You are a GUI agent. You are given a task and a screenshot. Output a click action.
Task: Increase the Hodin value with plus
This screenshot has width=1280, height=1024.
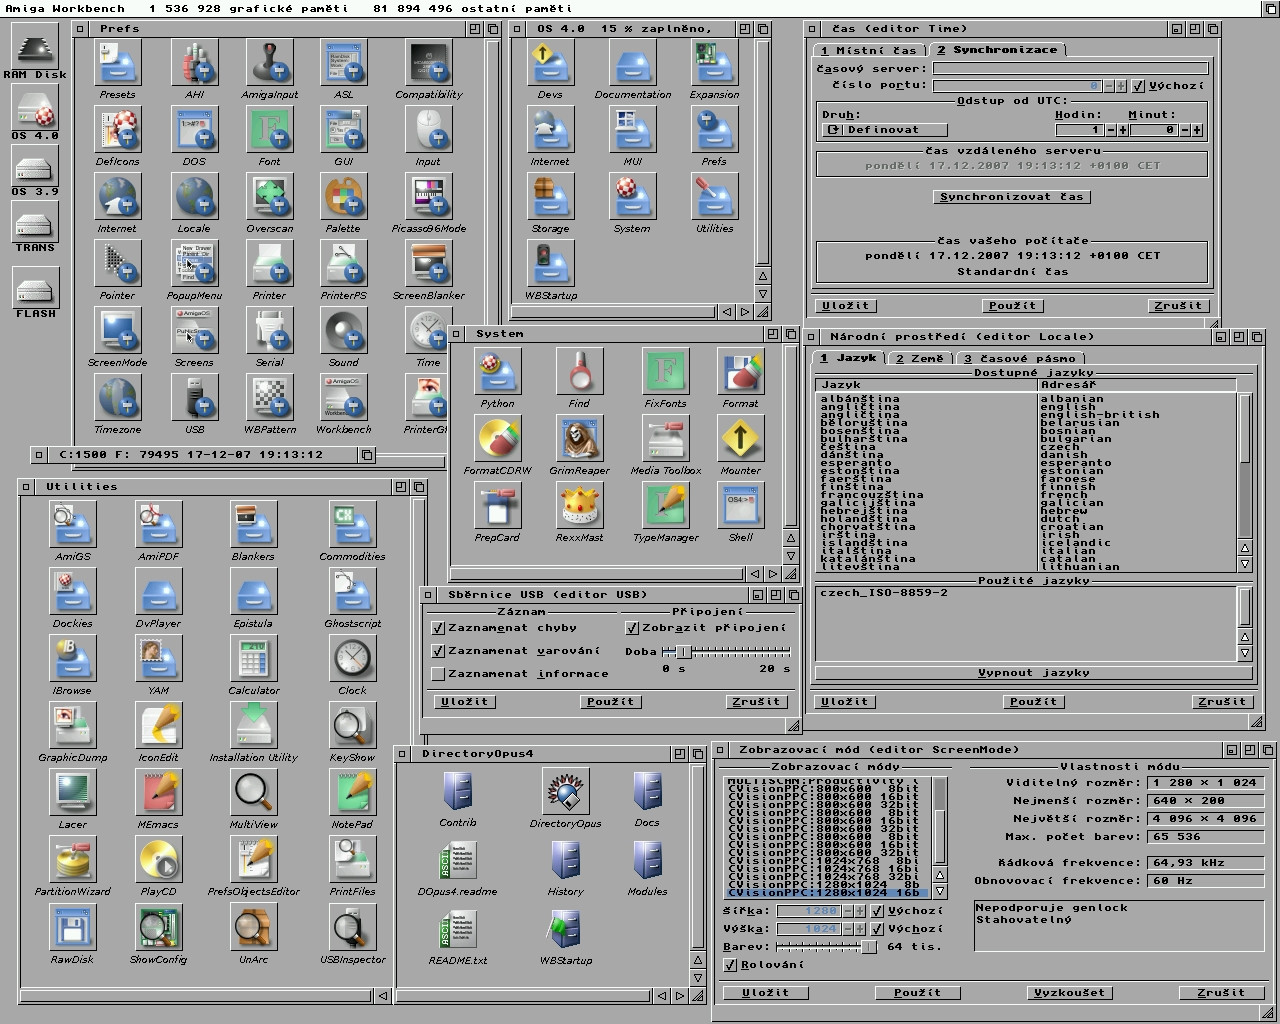(1123, 130)
